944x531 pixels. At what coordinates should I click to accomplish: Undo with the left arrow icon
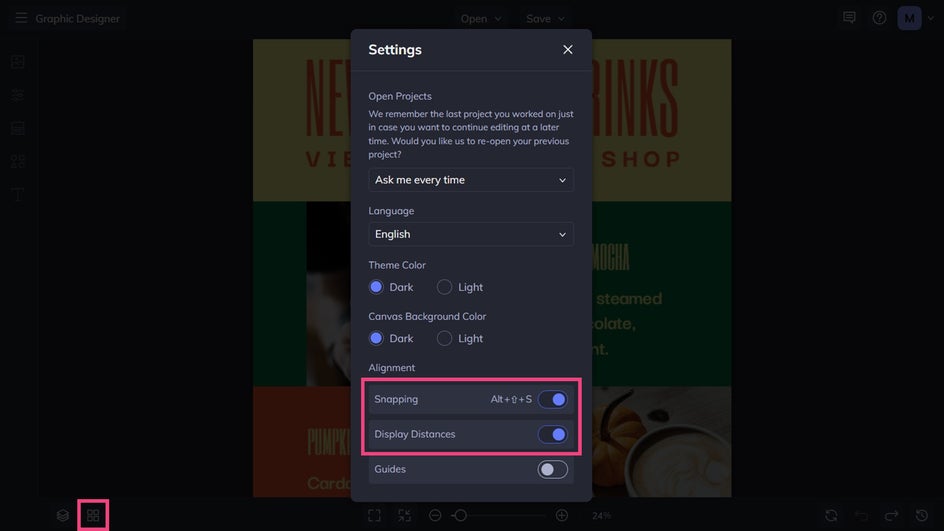(x=862, y=515)
